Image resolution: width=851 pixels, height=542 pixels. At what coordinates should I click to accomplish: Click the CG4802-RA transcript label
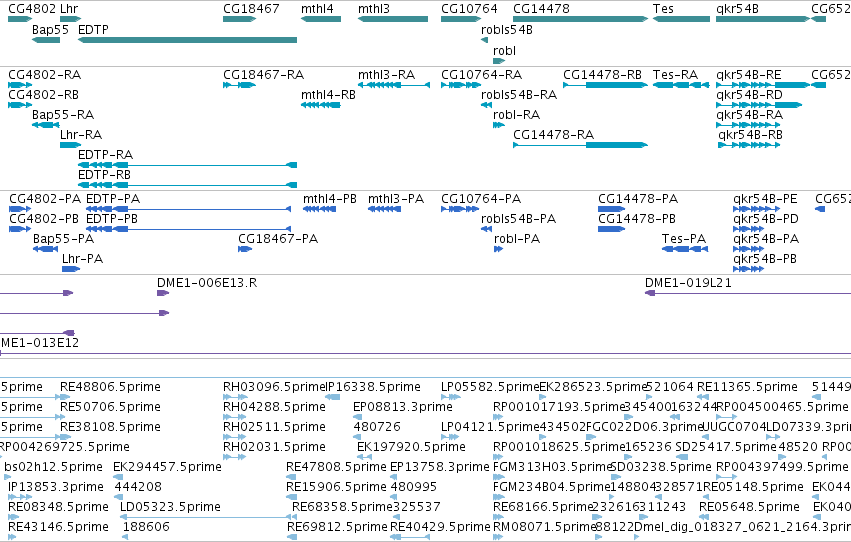45,74
